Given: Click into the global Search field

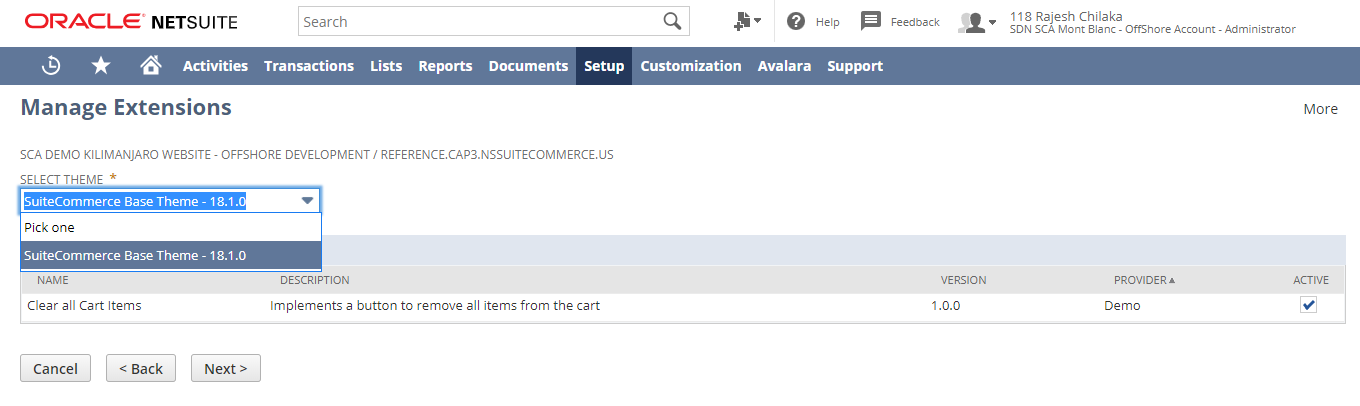Looking at the screenshot, I should click(480, 21).
